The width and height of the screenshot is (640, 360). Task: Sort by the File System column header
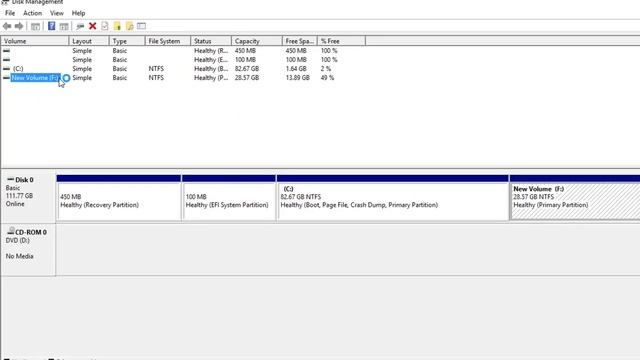(x=168, y=41)
